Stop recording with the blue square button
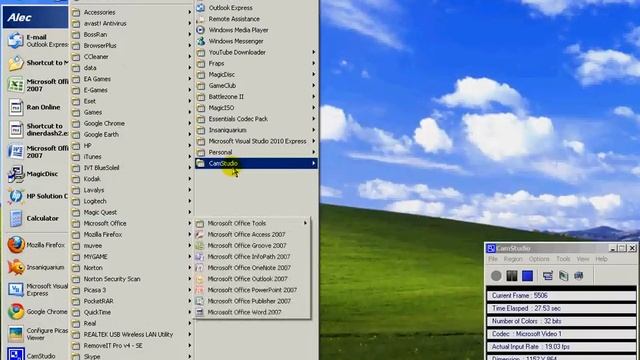 coord(527,276)
